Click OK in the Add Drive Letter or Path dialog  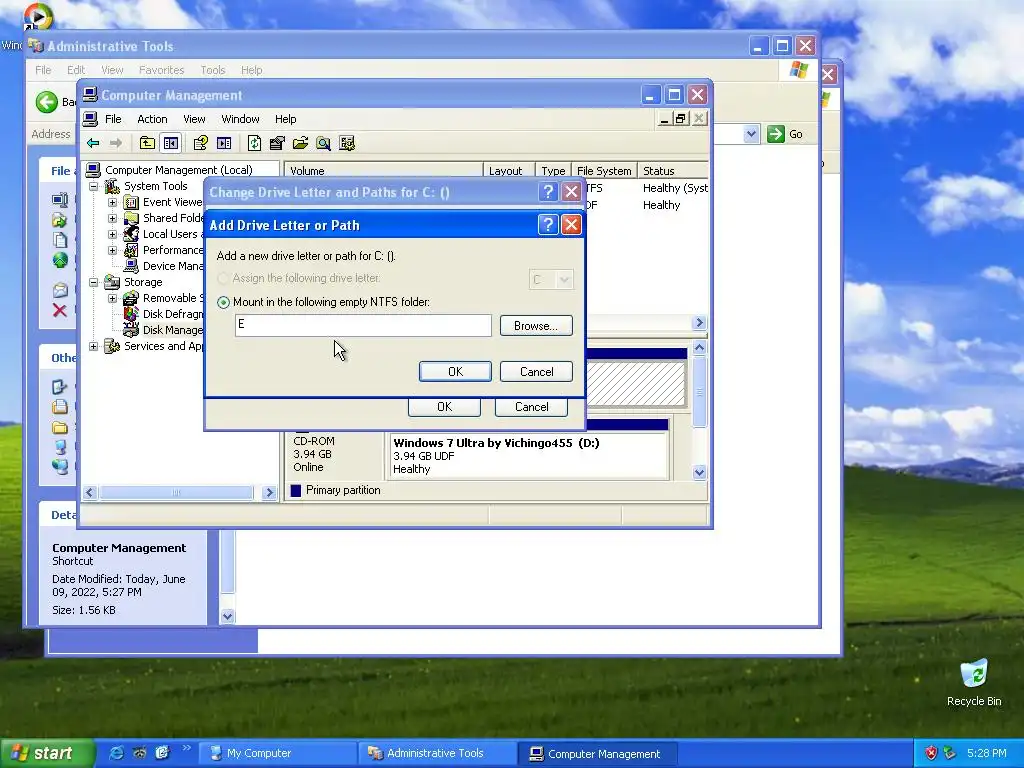(x=455, y=372)
